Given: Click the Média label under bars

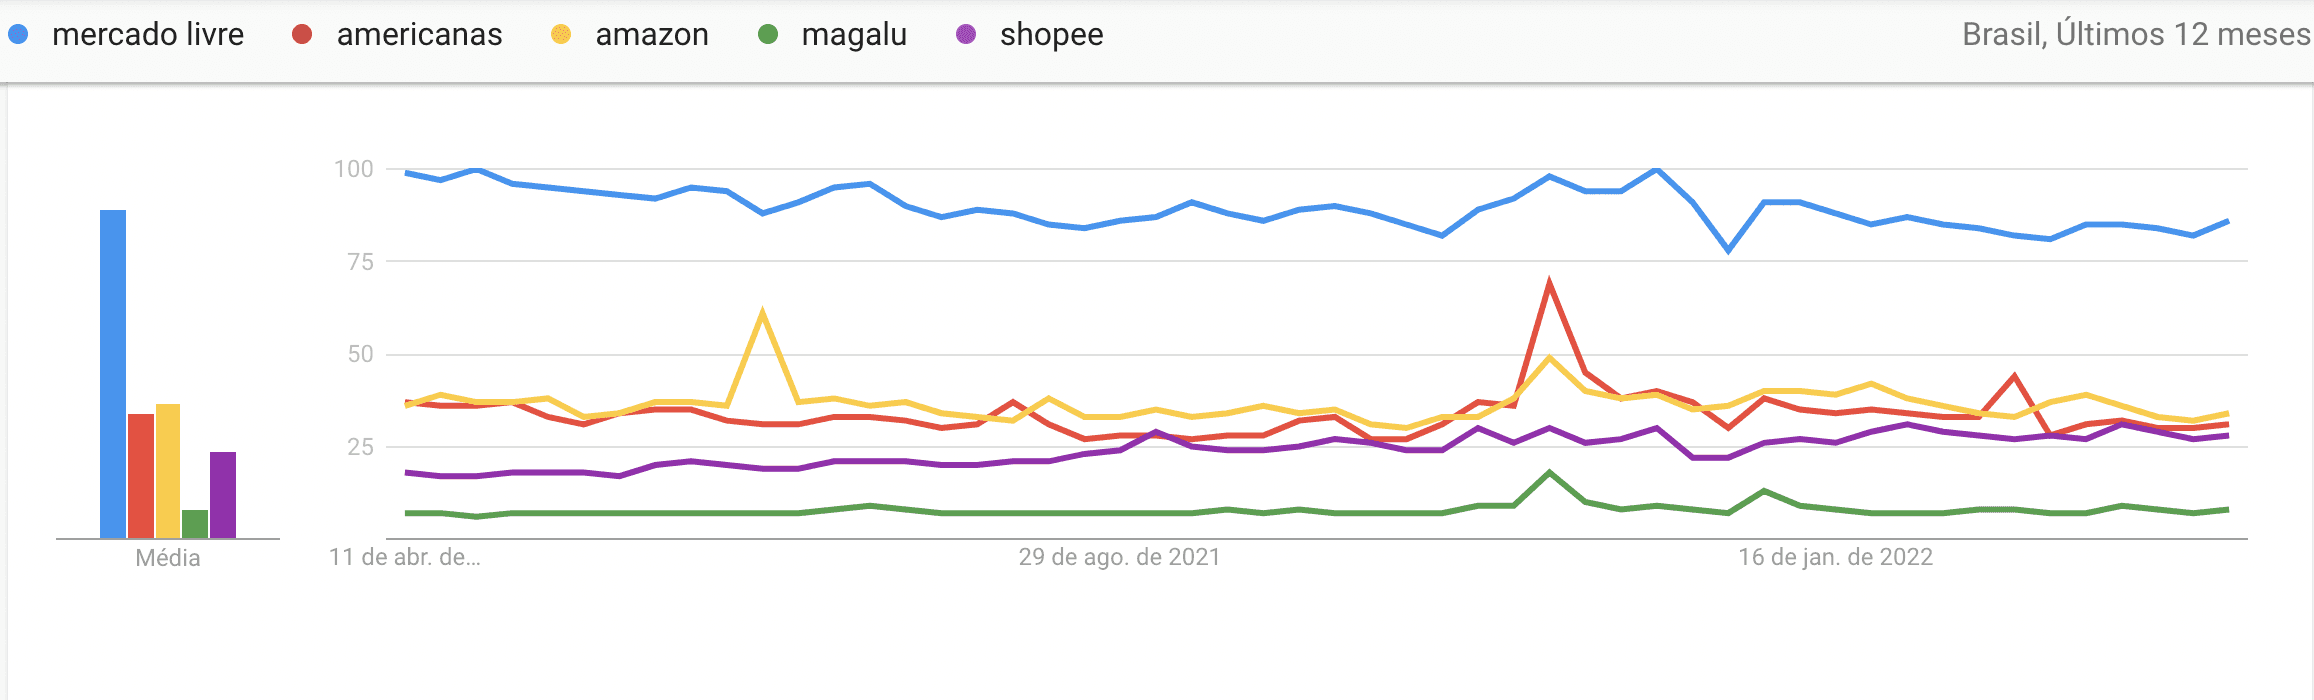Looking at the screenshot, I should tap(168, 558).
